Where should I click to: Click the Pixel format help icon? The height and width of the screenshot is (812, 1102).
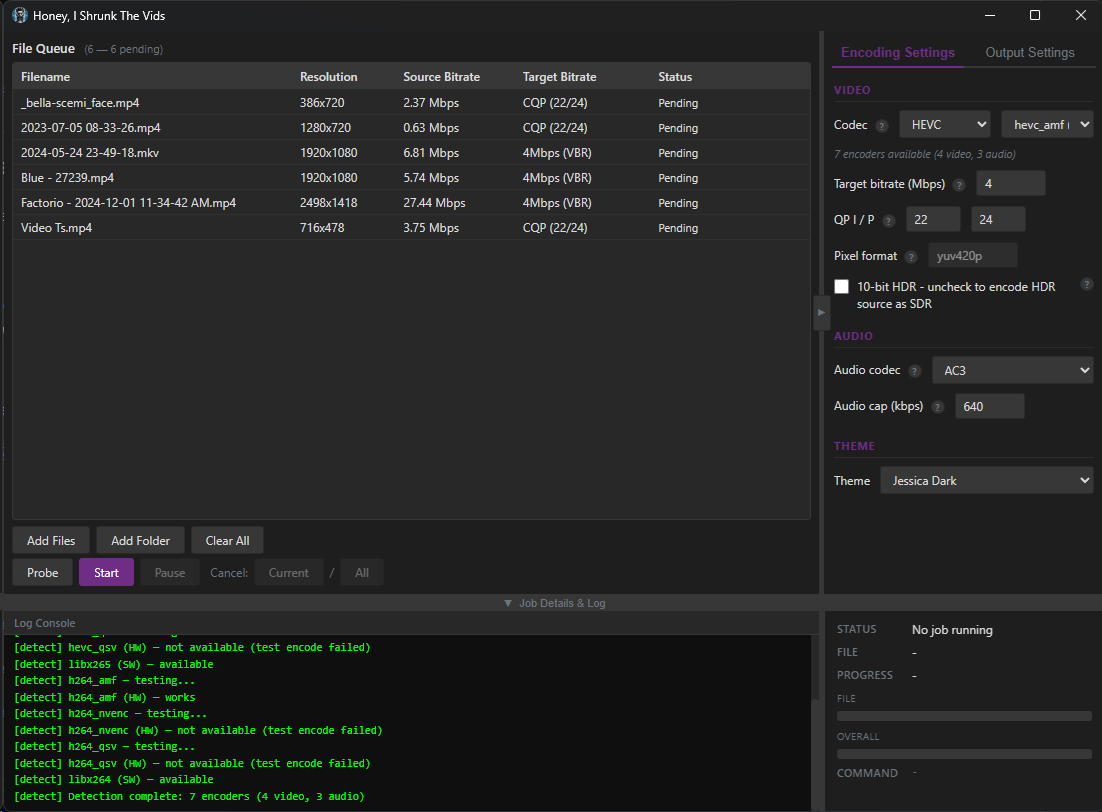tap(911, 257)
